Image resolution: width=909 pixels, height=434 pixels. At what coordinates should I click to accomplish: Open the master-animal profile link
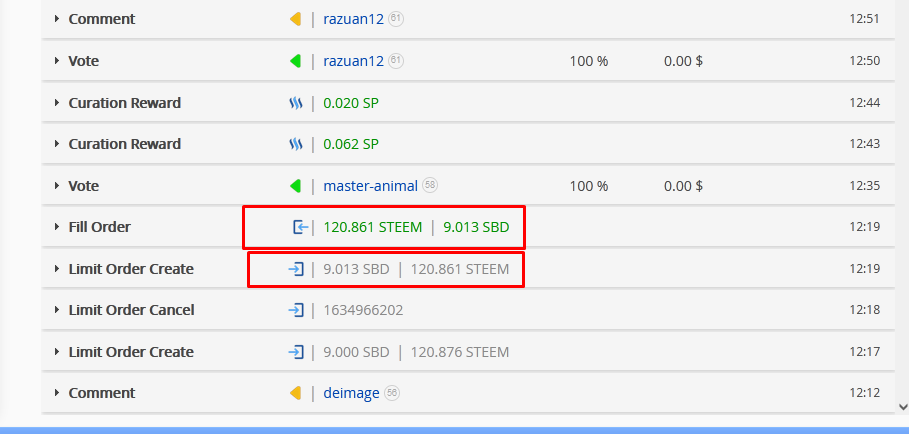pos(370,186)
